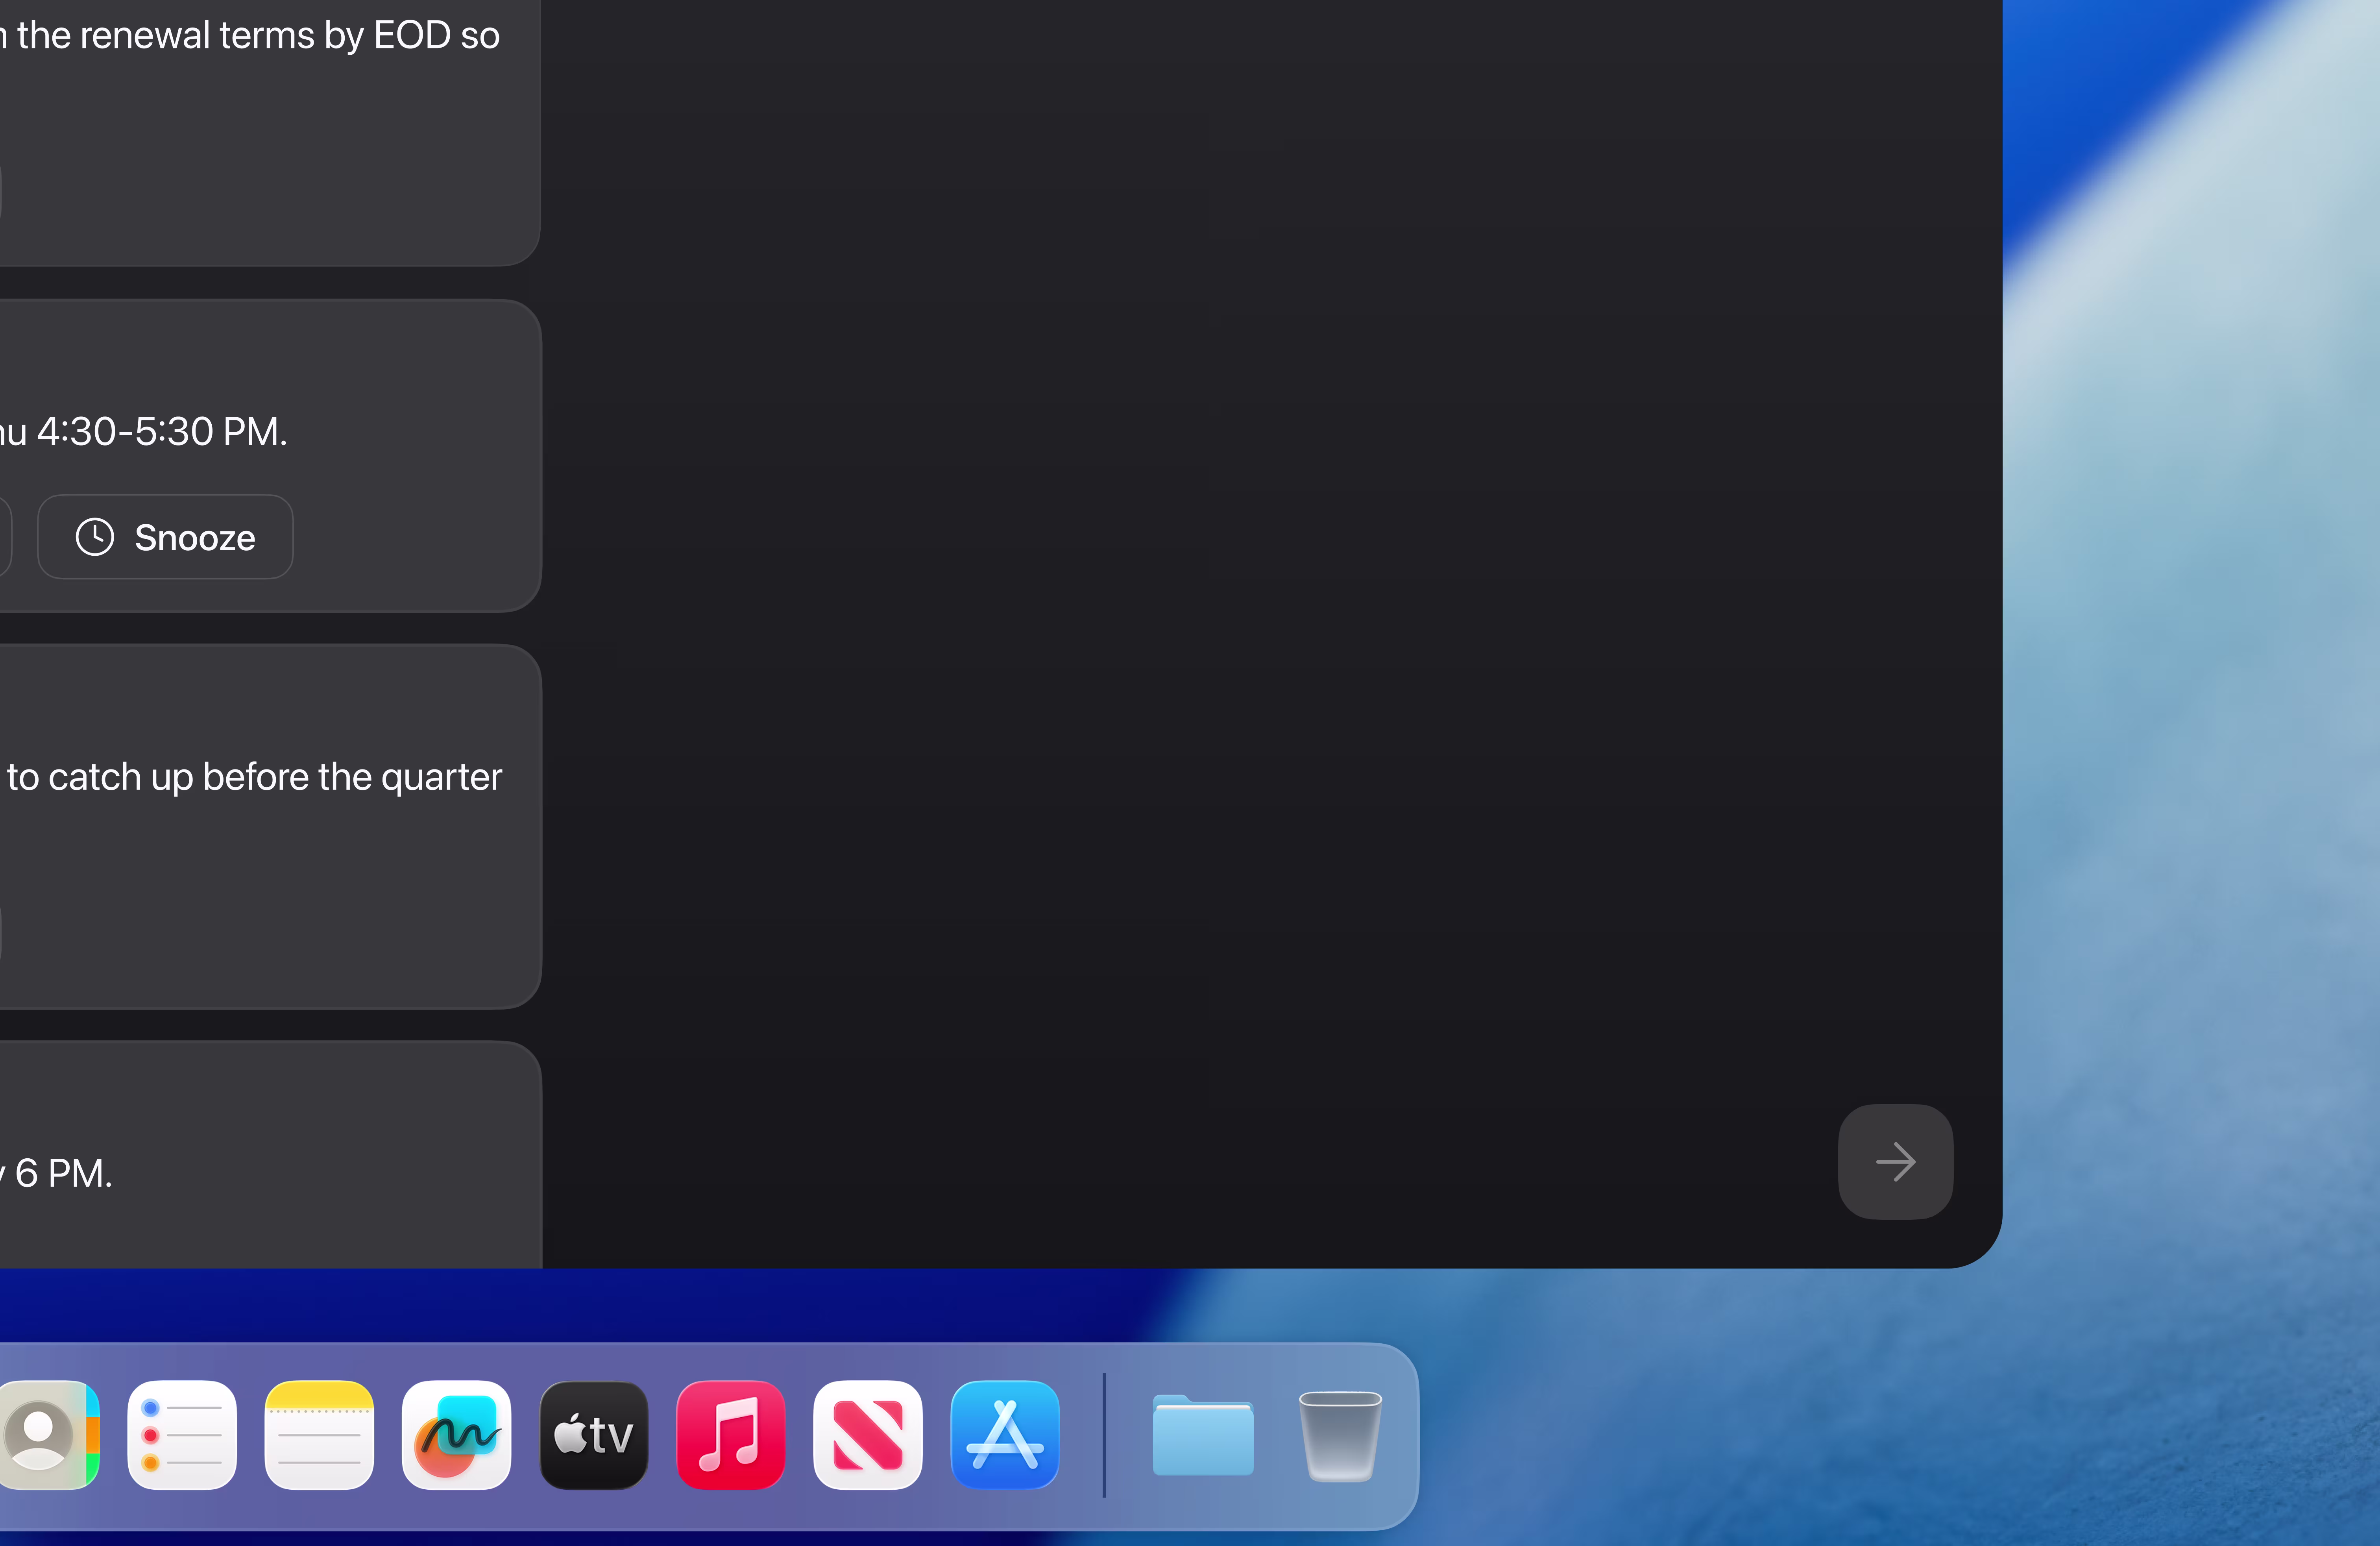Open the Downloads folder in Dock
This screenshot has height=1546, width=2380.
tap(1203, 1435)
